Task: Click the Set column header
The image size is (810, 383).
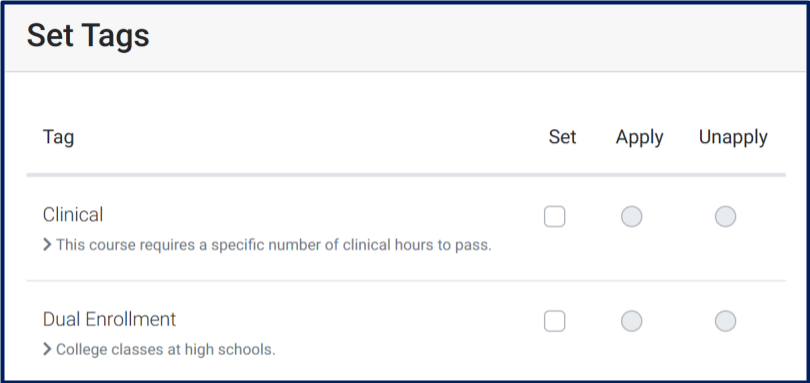Action: click(562, 137)
